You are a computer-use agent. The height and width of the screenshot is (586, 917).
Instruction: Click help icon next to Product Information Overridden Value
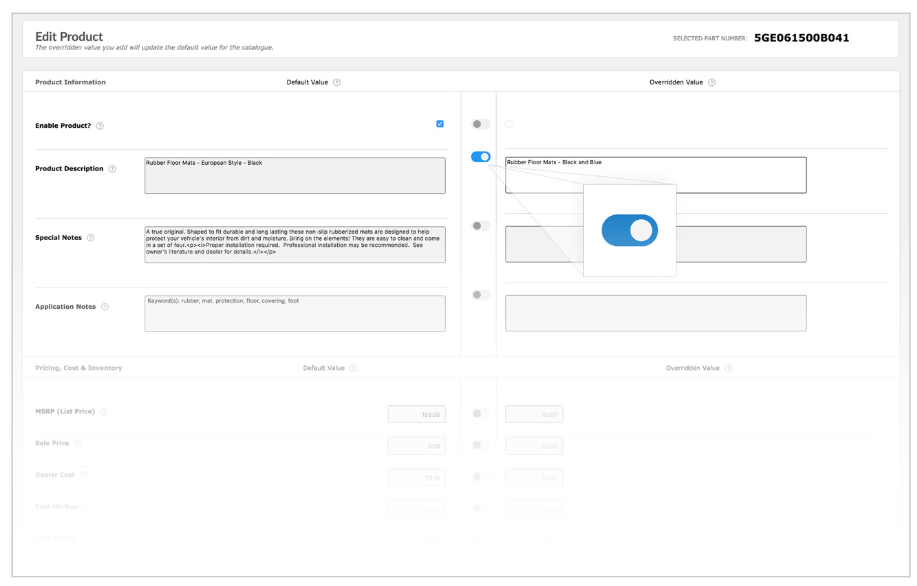[x=712, y=82]
